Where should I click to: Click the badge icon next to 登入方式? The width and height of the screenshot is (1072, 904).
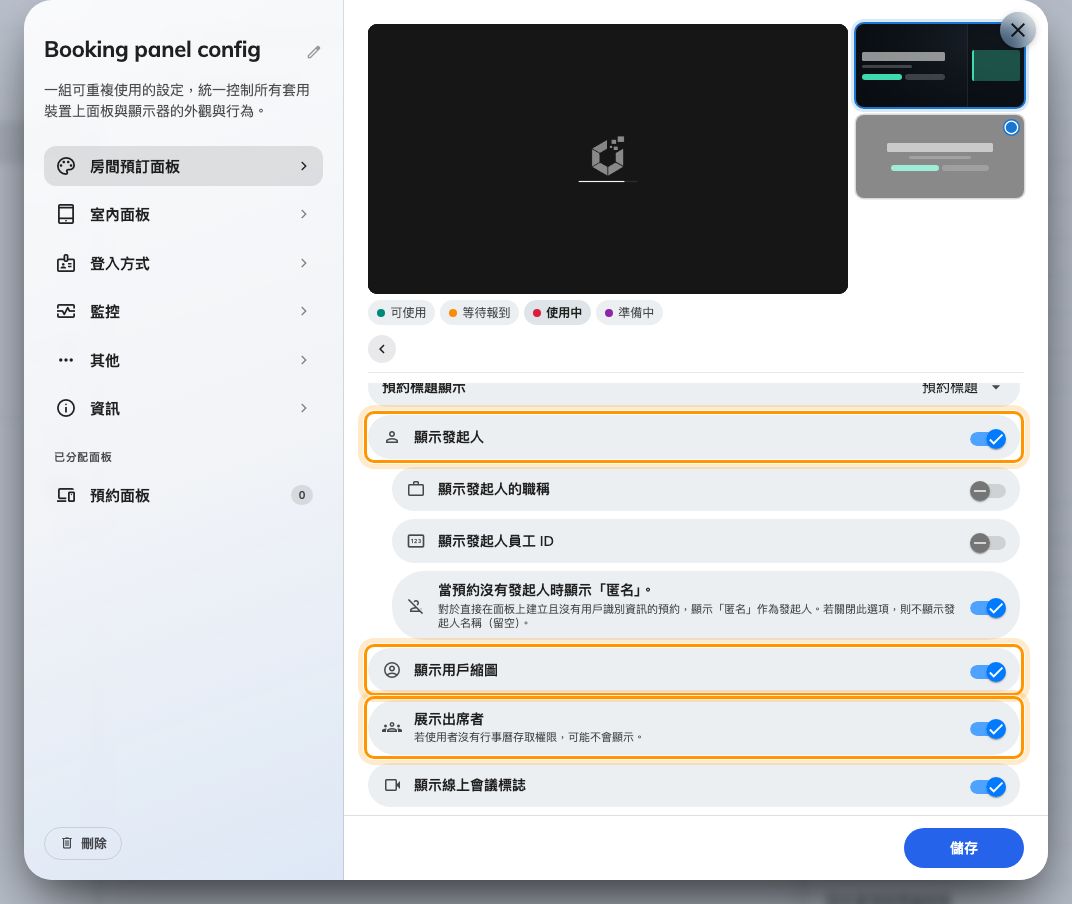coord(66,263)
